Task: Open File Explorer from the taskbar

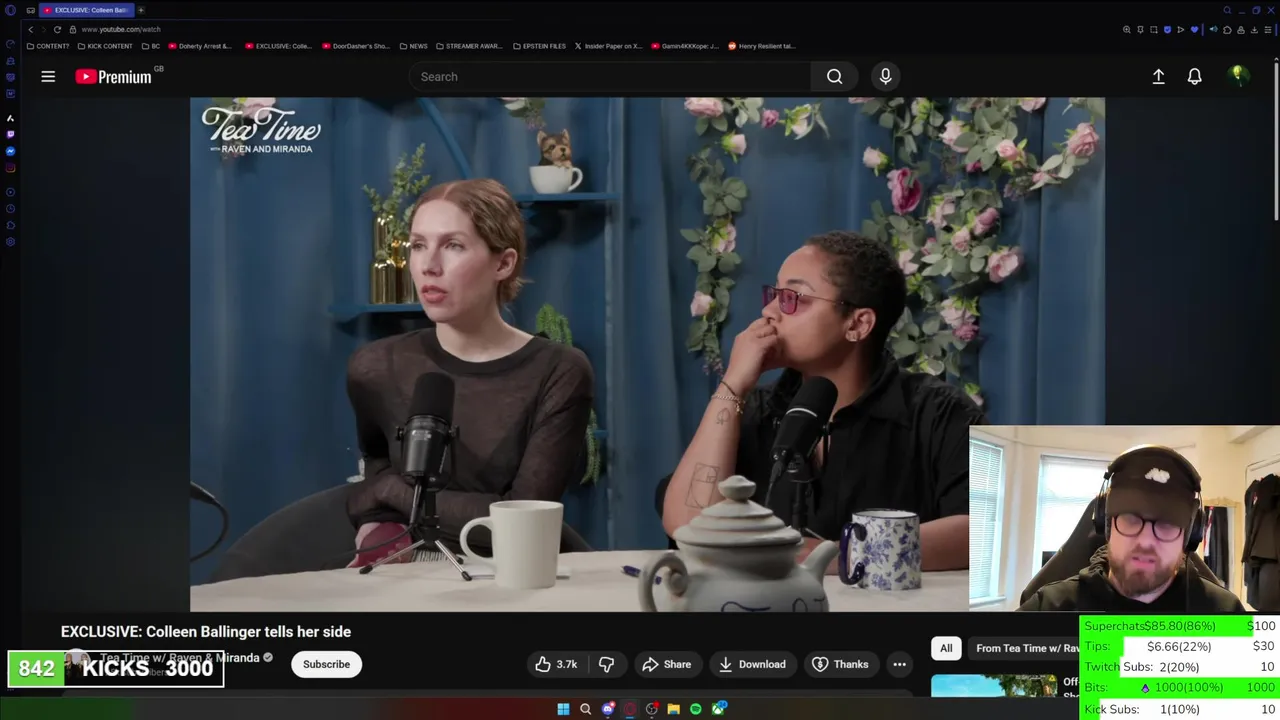Action: (674, 709)
